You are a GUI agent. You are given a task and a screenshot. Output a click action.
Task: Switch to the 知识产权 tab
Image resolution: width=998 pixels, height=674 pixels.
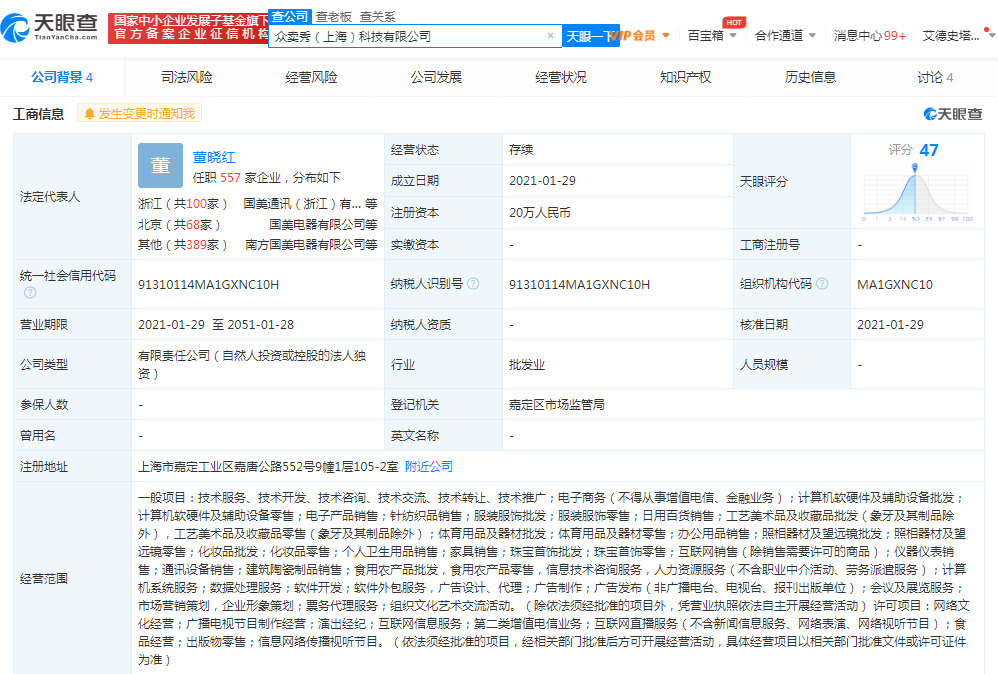point(685,78)
